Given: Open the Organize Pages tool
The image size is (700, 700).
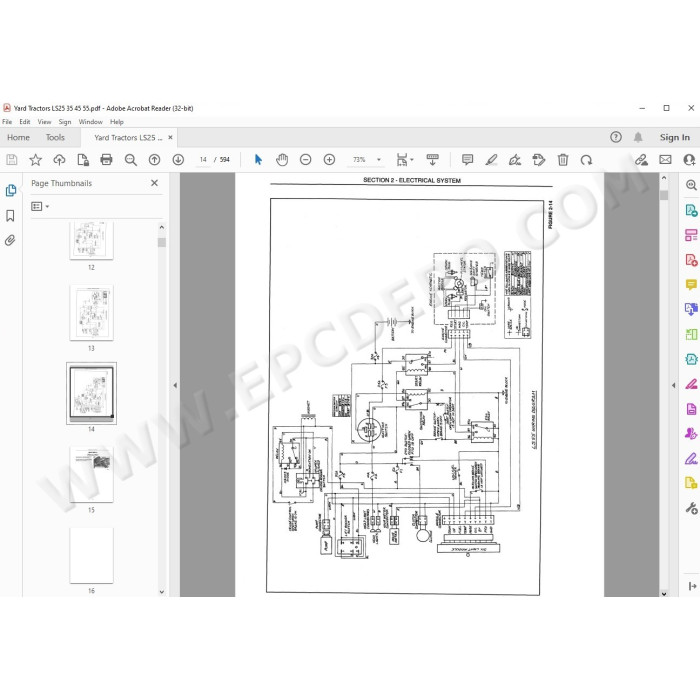Looking at the screenshot, I should coord(691,235).
